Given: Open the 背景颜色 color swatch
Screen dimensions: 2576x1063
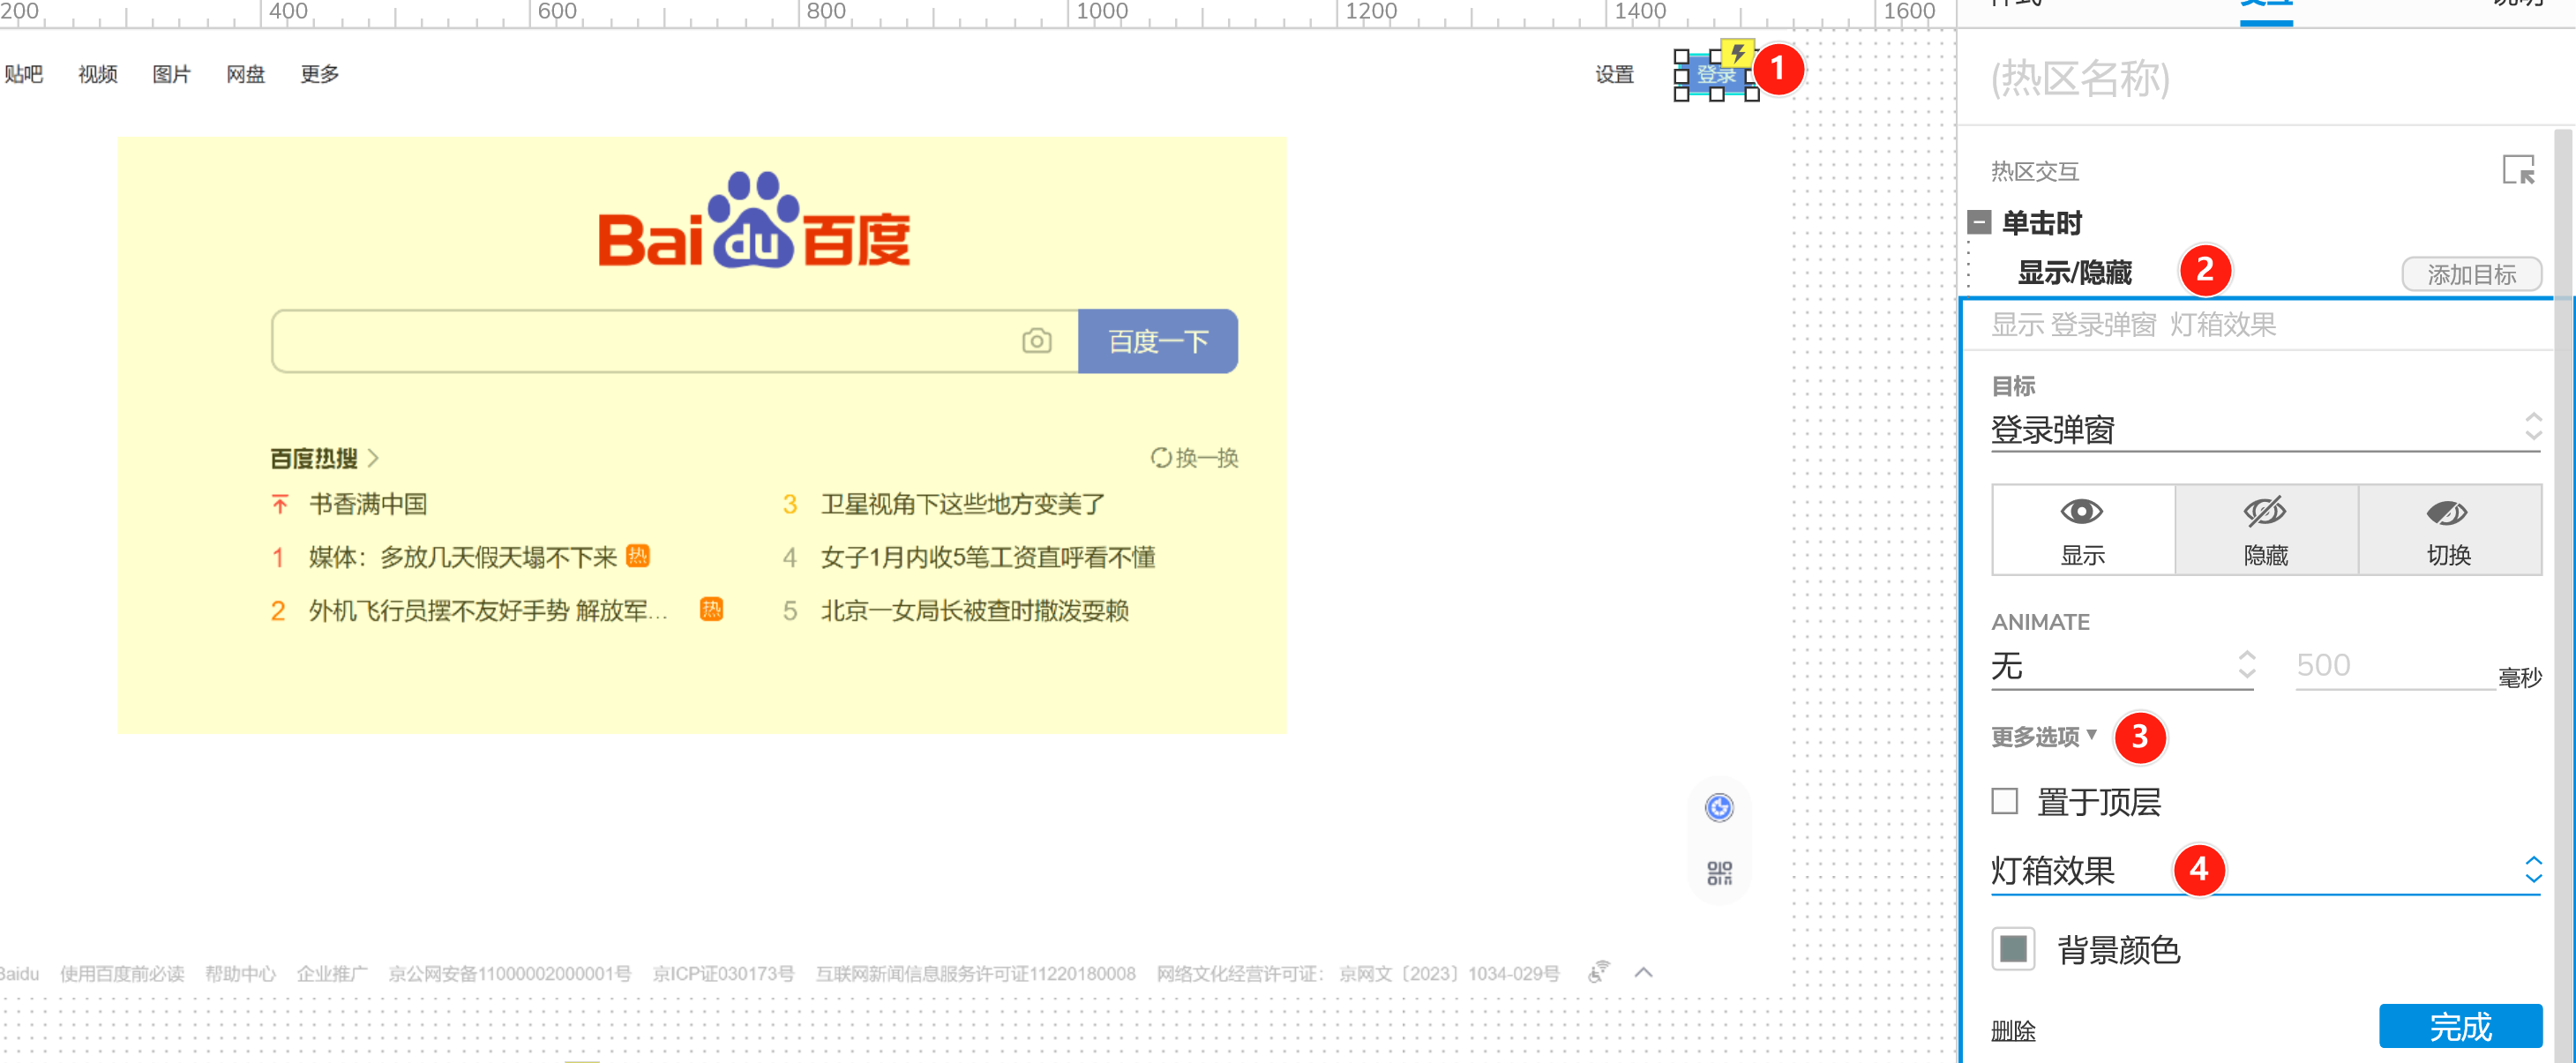Looking at the screenshot, I should 2013,948.
